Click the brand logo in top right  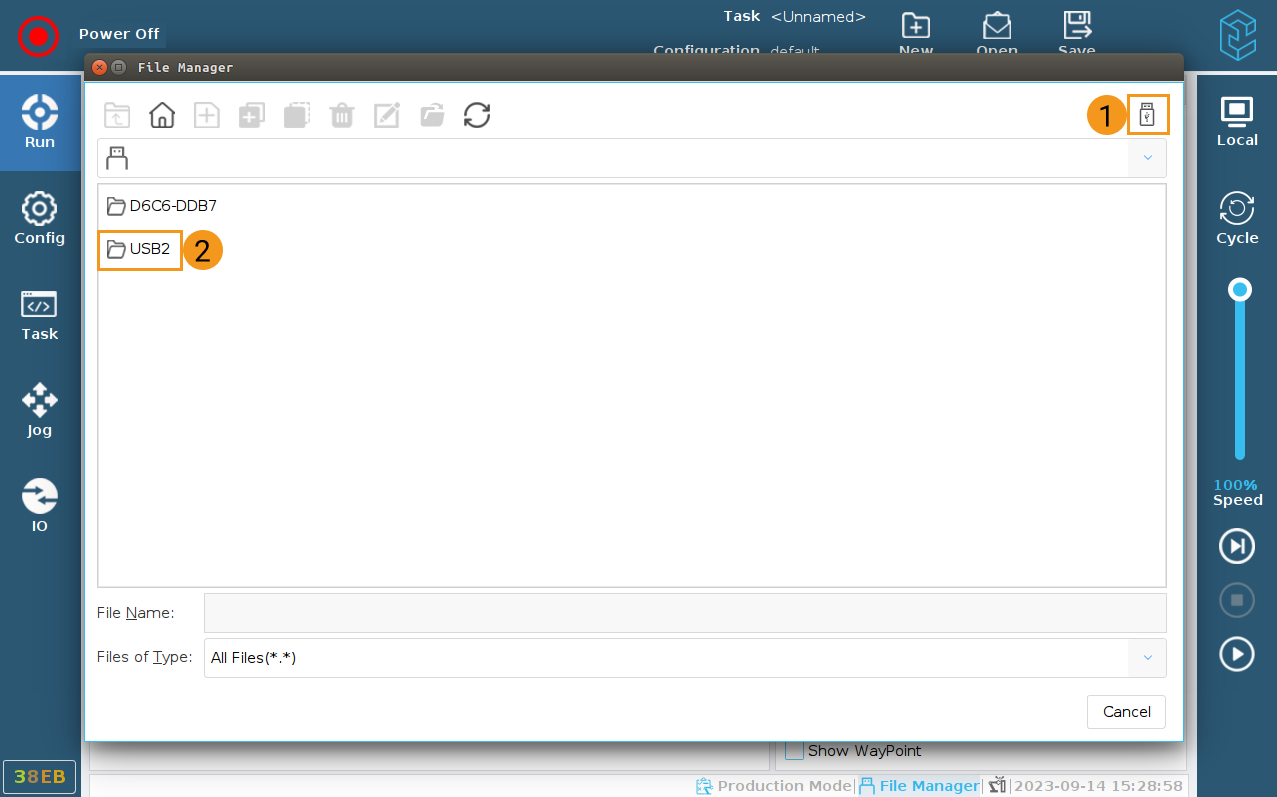(x=1237, y=35)
